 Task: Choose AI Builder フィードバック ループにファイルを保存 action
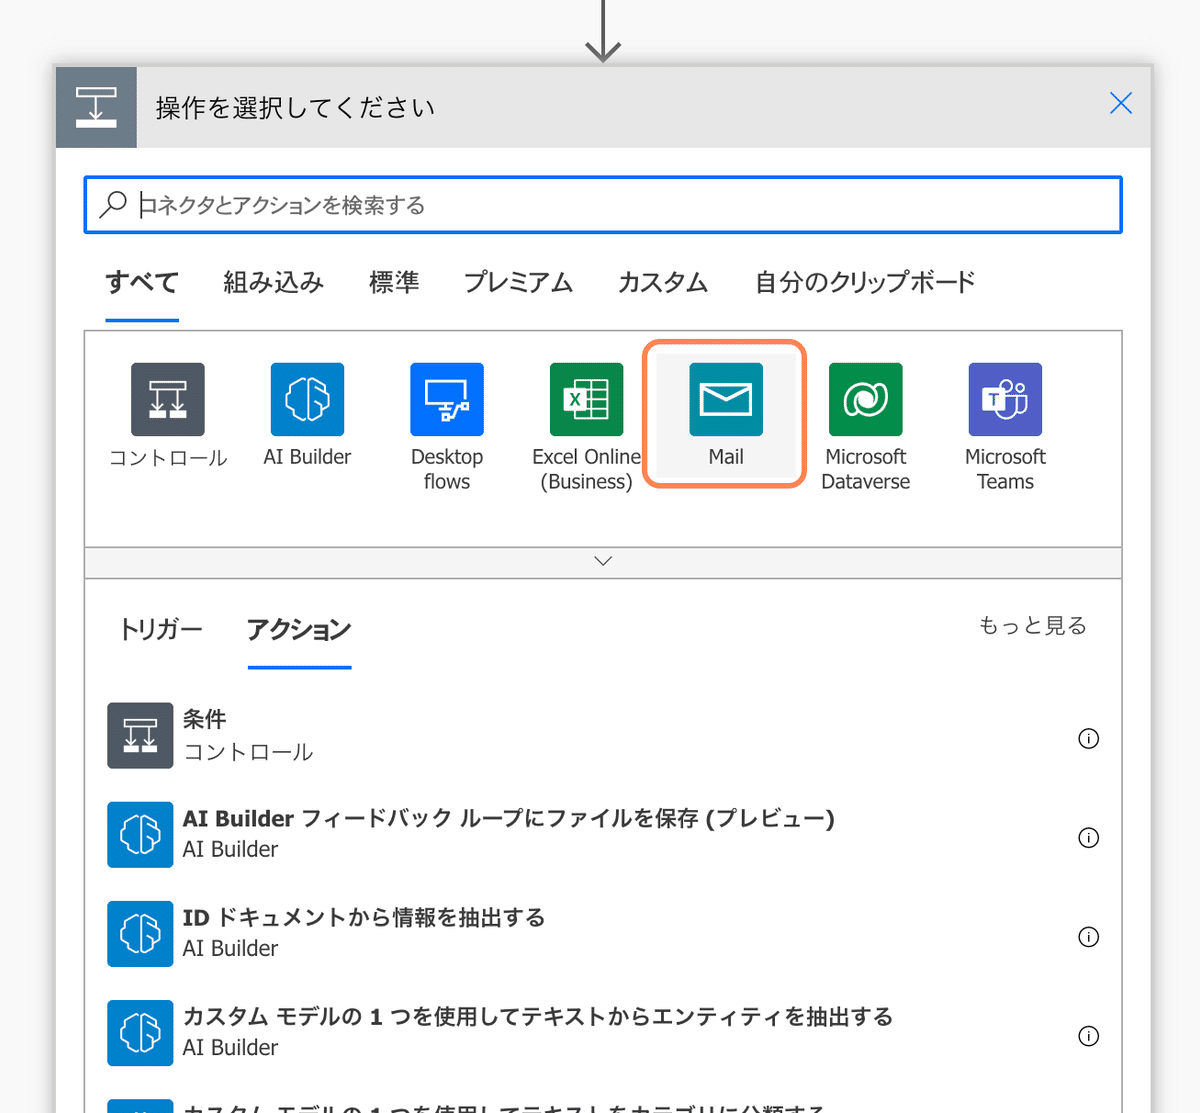tap(603, 834)
